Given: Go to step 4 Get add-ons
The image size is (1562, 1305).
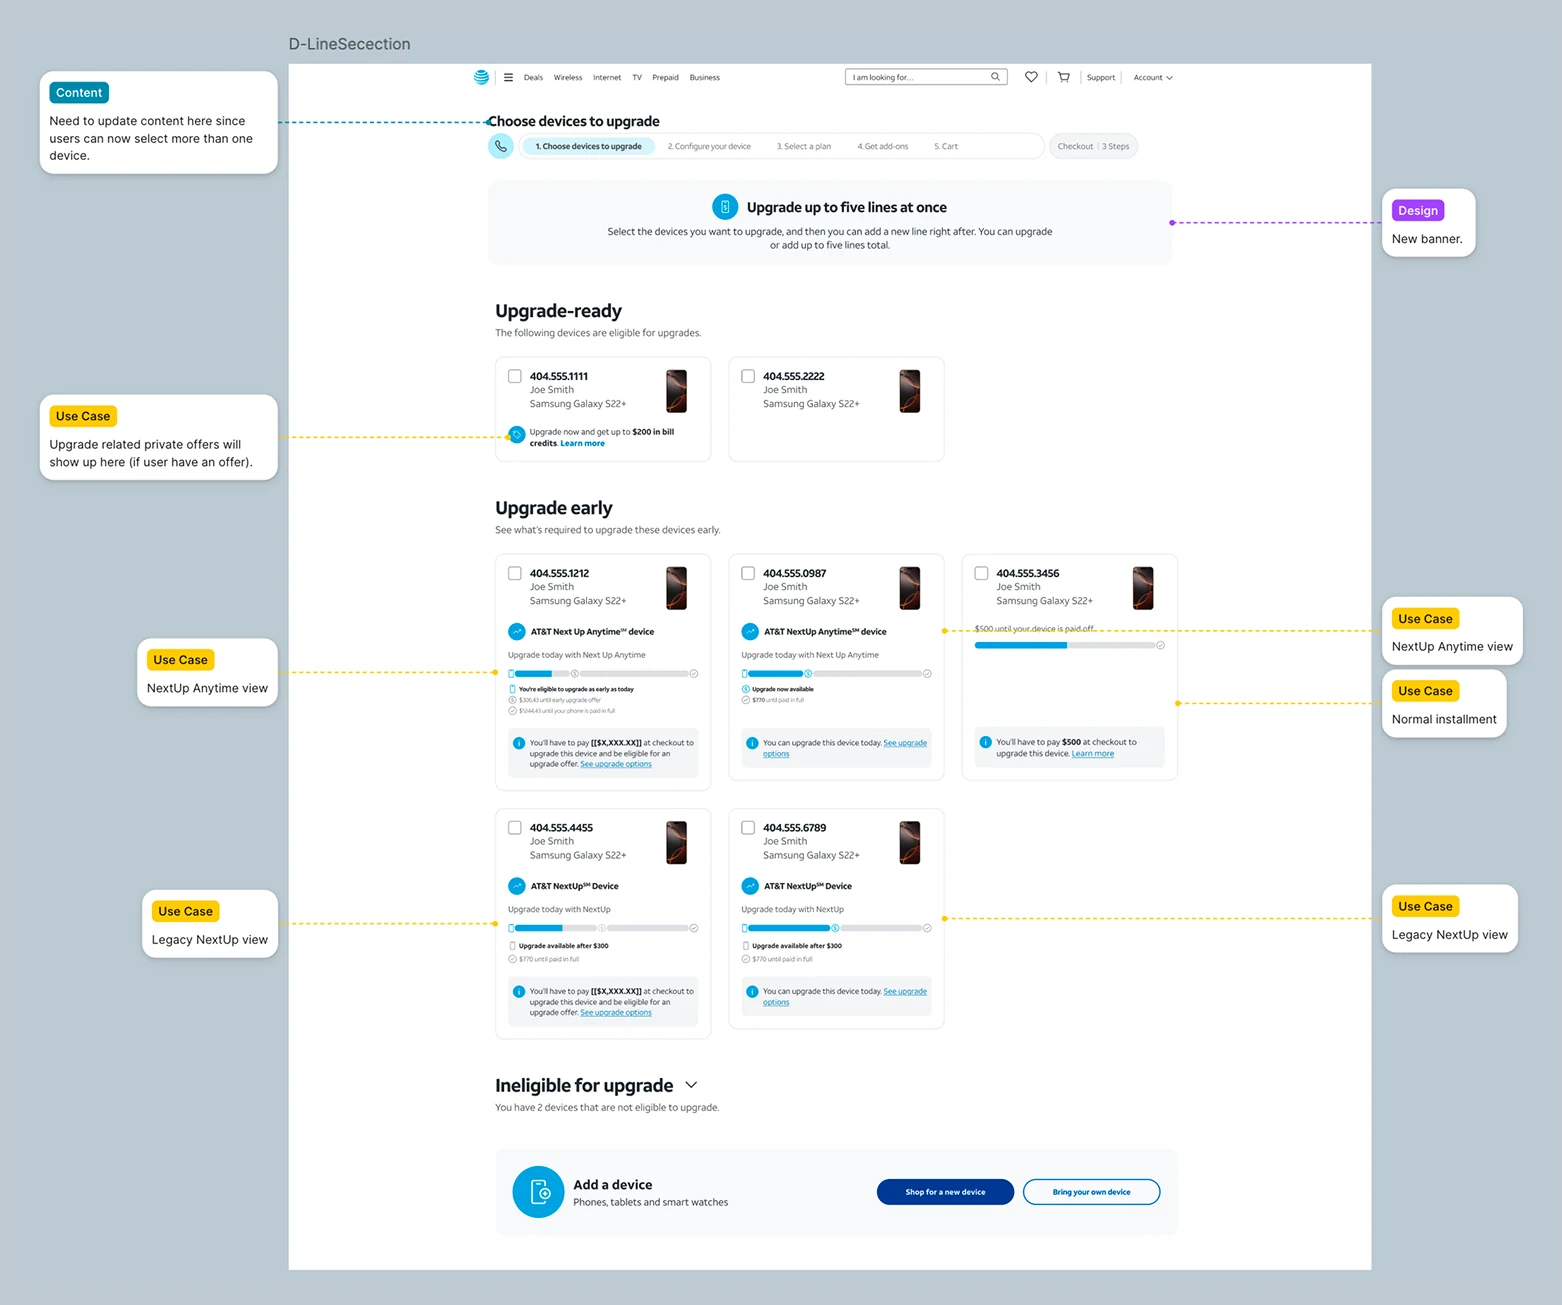Looking at the screenshot, I should [x=883, y=146].
